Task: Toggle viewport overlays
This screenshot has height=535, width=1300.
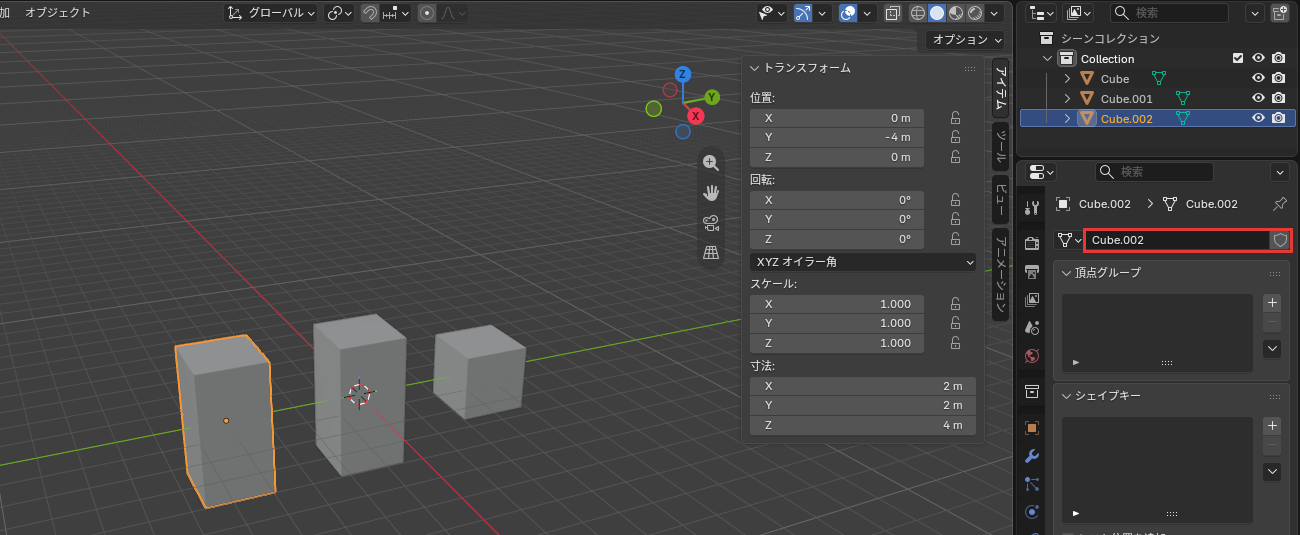Action: point(848,13)
